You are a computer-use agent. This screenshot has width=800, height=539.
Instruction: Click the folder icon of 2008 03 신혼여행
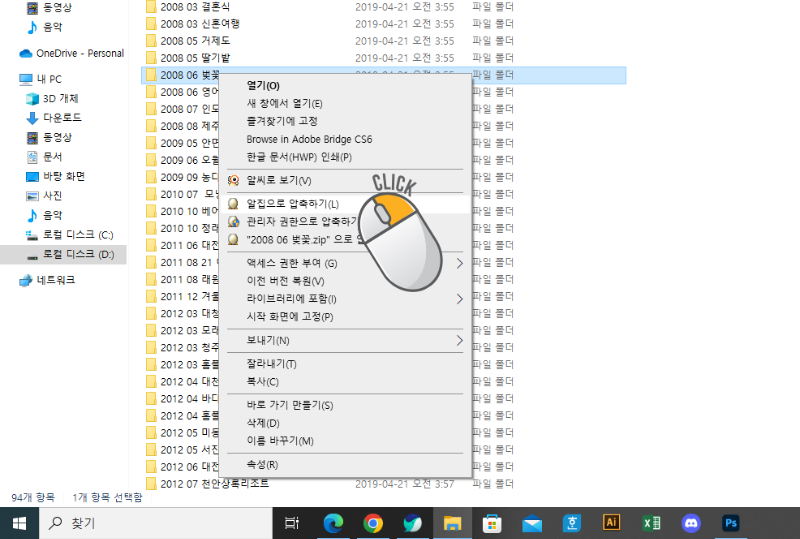pyautogui.click(x=151, y=24)
